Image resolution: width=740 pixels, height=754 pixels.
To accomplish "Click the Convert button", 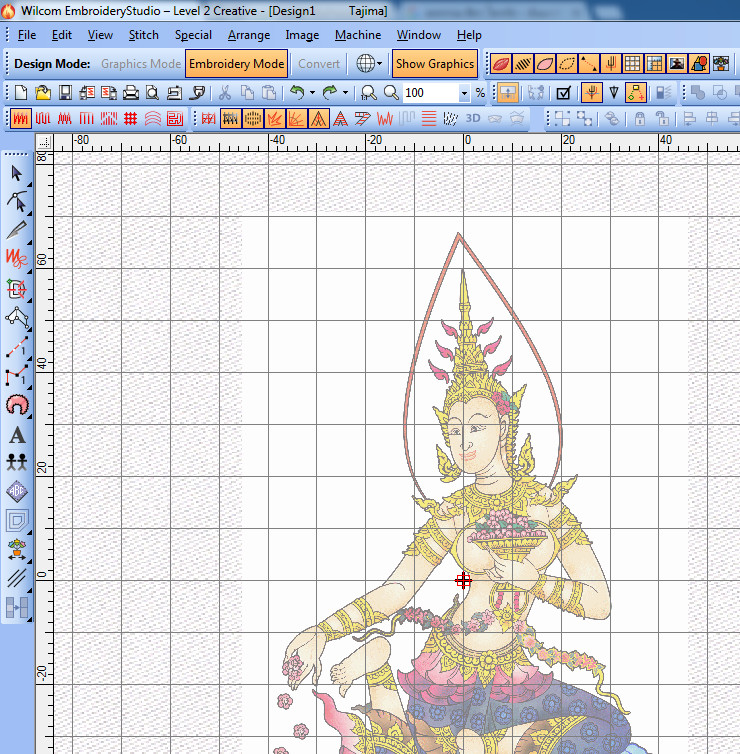I will 319,63.
